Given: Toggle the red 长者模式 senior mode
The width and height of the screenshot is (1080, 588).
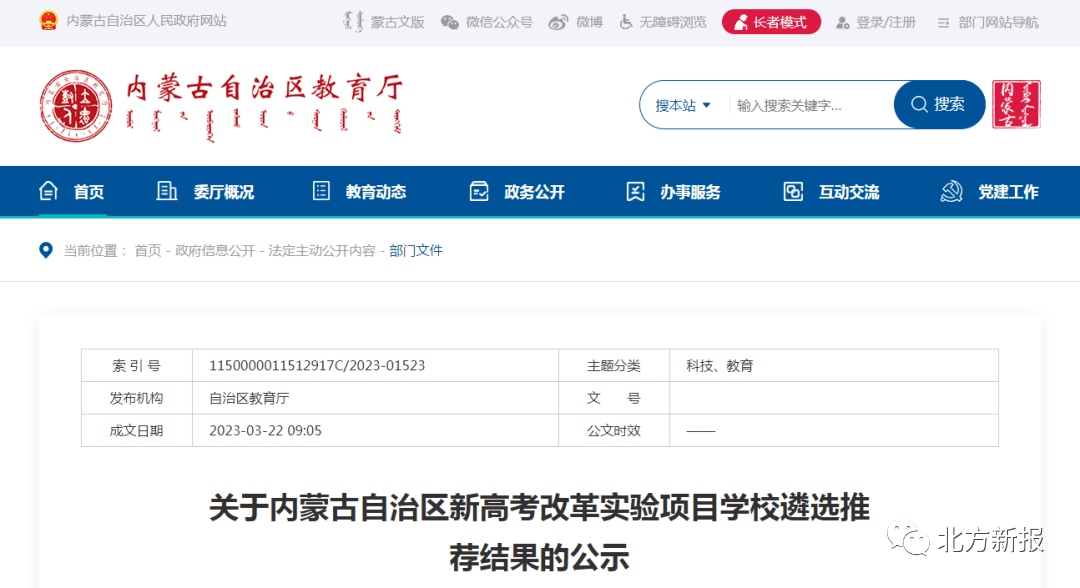Looking at the screenshot, I should click(771, 22).
